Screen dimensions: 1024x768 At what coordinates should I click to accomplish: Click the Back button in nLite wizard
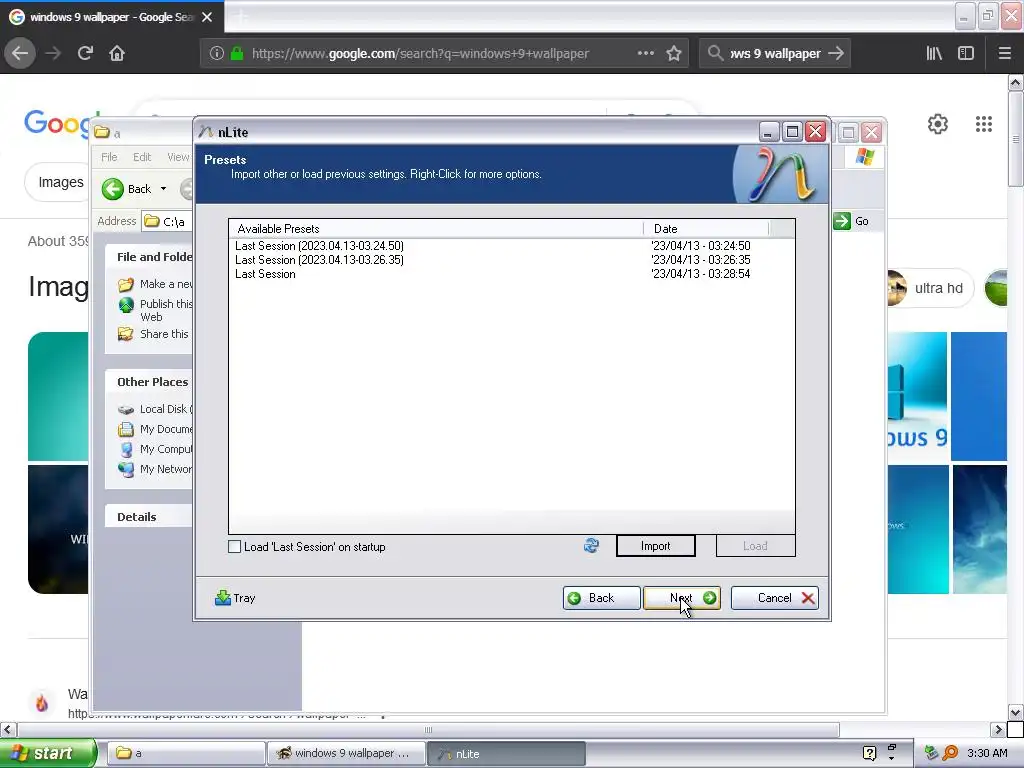click(x=601, y=598)
